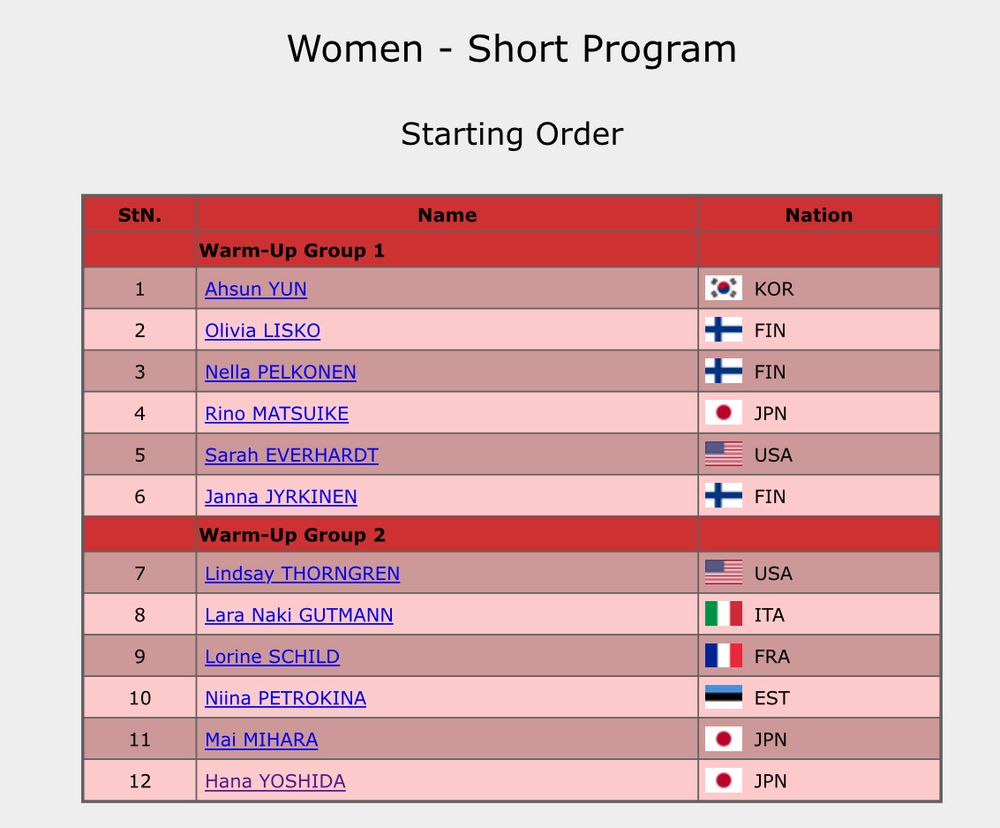Open Sarah EVERHARDT profile link
The height and width of the screenshot is (828, 1000).
[291, 455]
